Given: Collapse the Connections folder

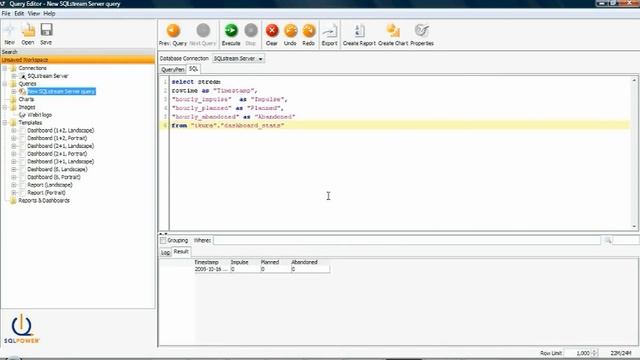Looking at the screenshot, I should (5, 68).
